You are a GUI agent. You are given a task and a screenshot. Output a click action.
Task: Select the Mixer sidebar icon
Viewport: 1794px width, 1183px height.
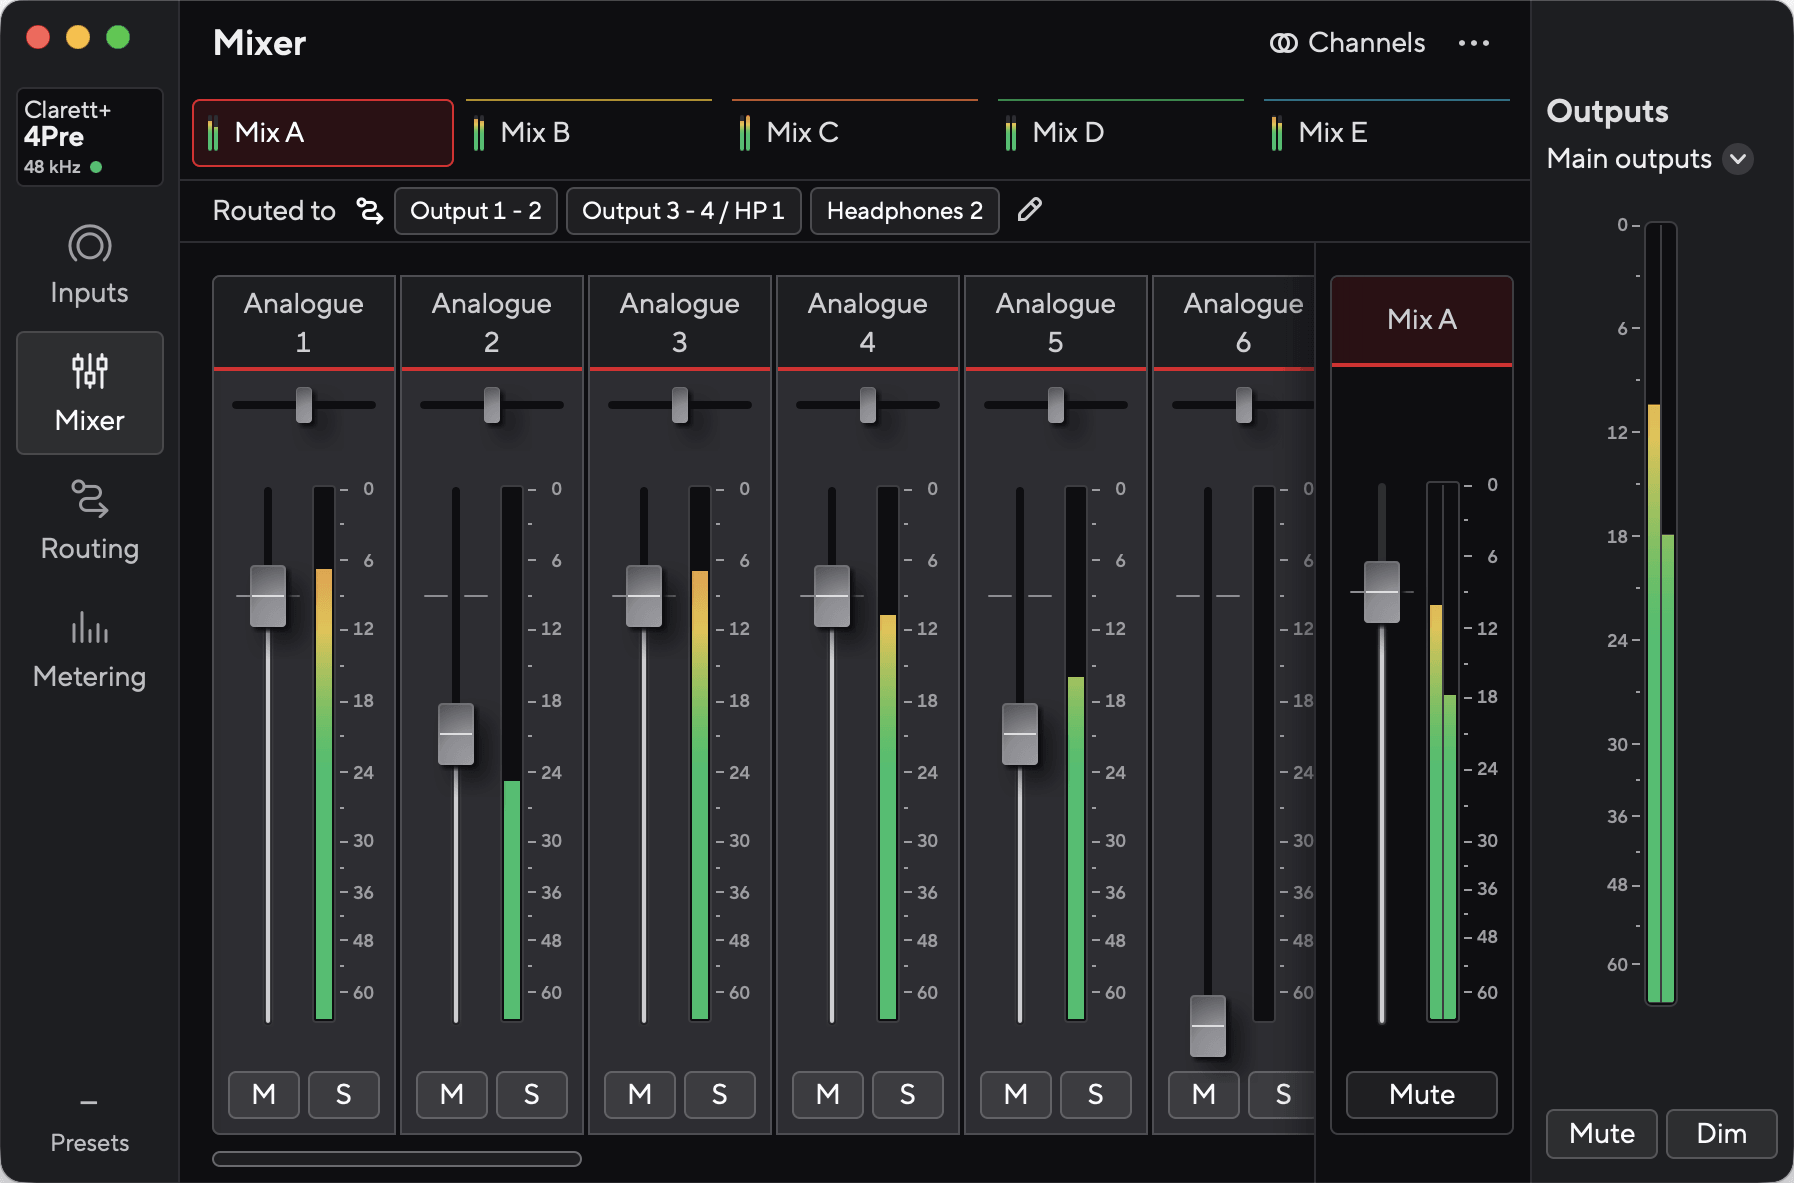pyautogui.click(x=89, y=371)
